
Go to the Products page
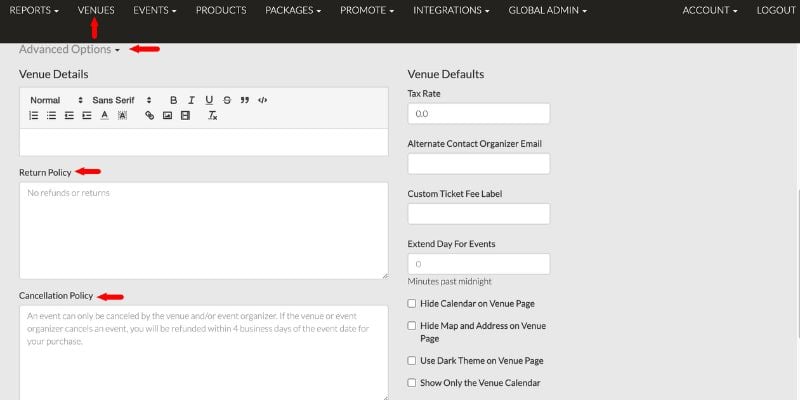click(221, 10)
